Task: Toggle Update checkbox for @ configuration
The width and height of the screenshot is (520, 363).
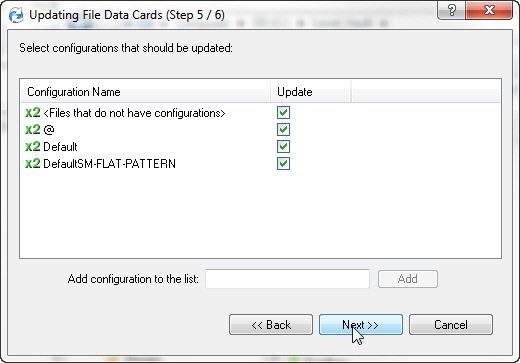Action: click(x=283, y=130)
